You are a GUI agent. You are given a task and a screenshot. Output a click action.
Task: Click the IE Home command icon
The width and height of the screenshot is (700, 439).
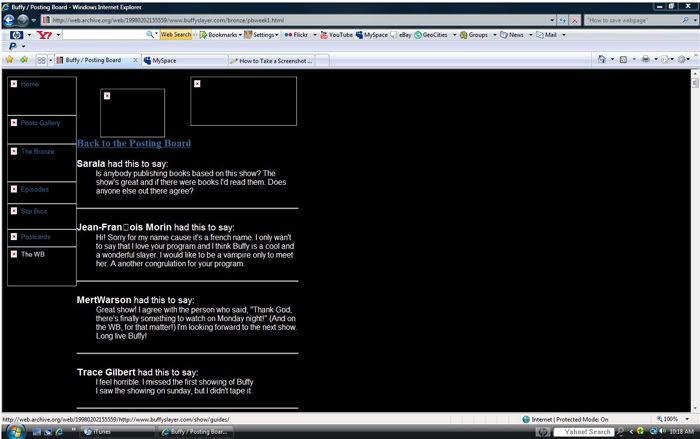[x=602, y=59]
